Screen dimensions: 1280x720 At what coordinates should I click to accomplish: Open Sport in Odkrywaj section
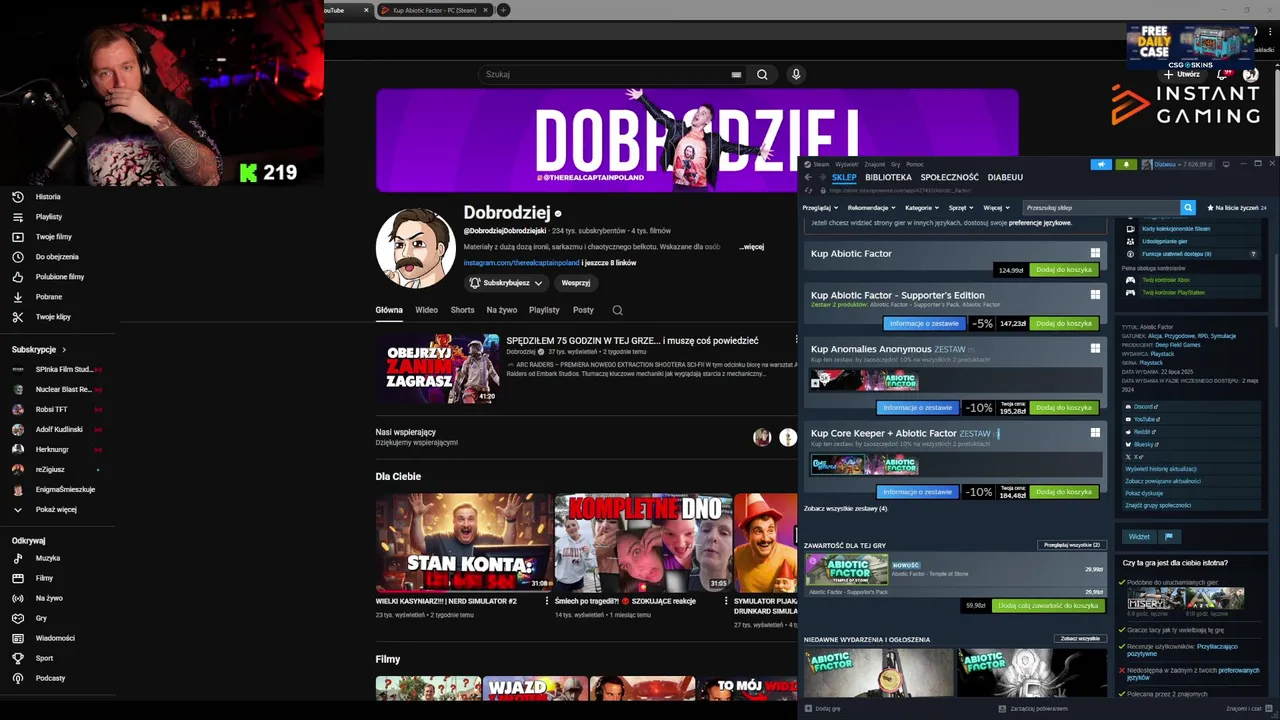click(x=44, y=658)
